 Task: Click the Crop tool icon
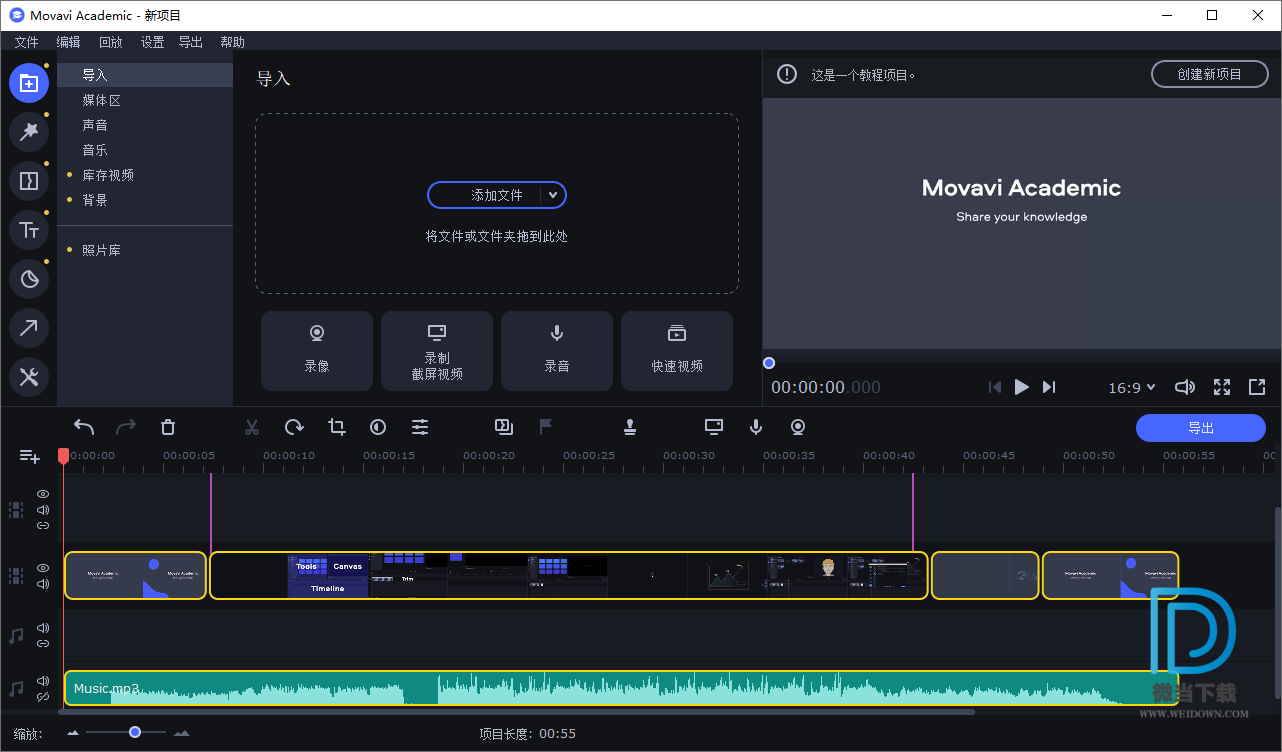click(336, 427)
